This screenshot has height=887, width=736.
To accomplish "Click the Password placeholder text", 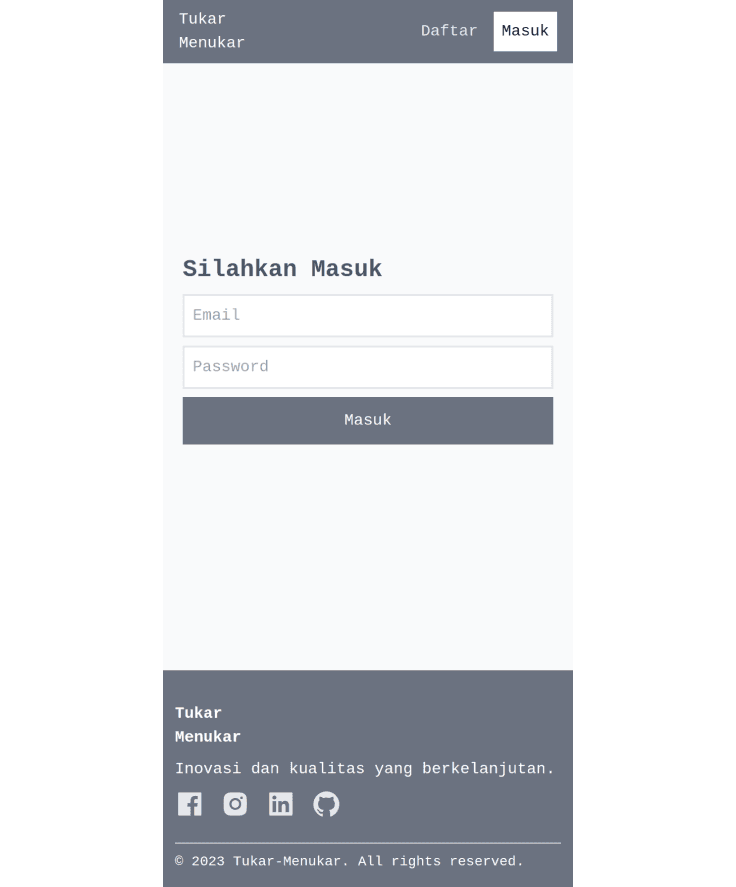I will point(230,367).
